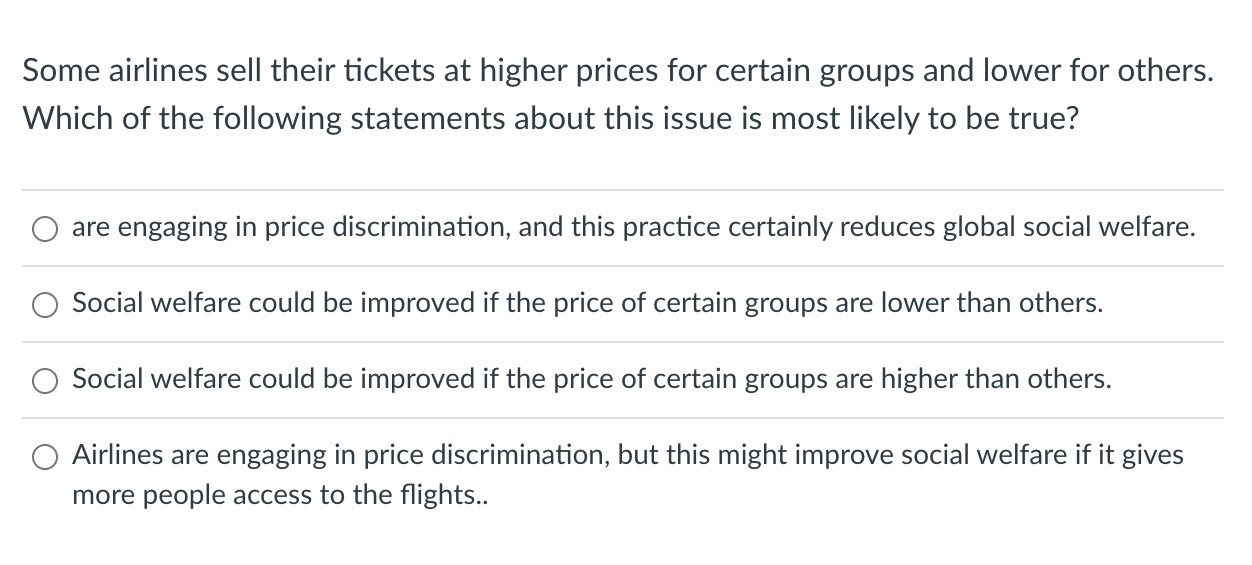Click answer text ending 'are lower than others.'
1252x565 pixels.
[x=588, y=304]
